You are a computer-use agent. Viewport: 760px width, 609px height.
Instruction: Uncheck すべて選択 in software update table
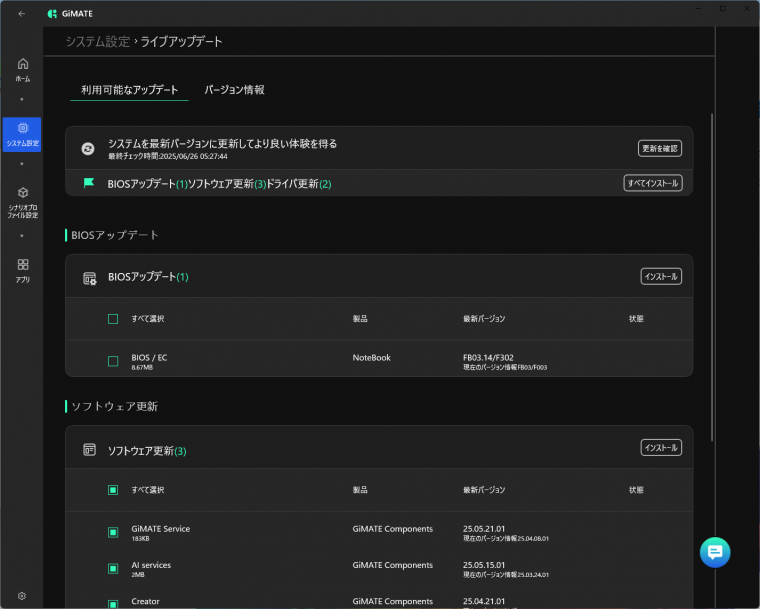pyautogui.click(x=113, y=490)
